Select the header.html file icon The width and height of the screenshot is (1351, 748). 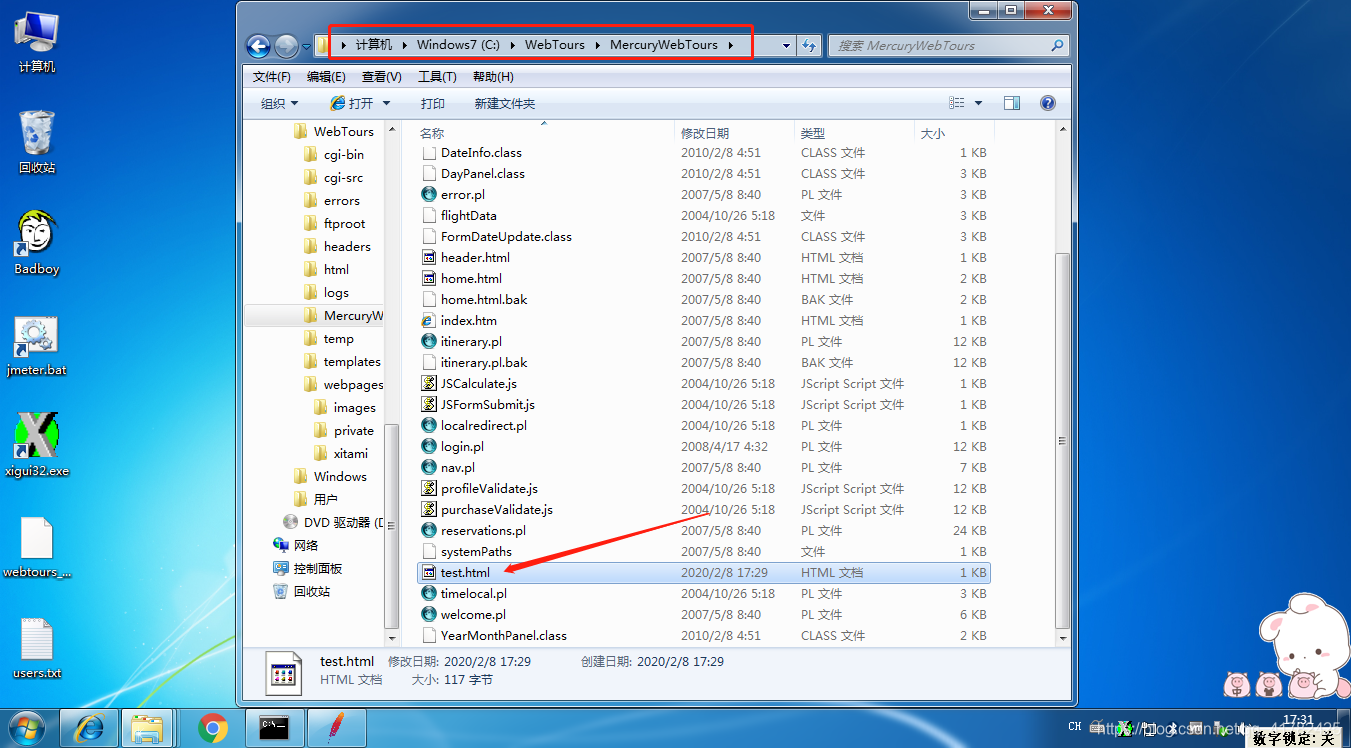[429, 257]
